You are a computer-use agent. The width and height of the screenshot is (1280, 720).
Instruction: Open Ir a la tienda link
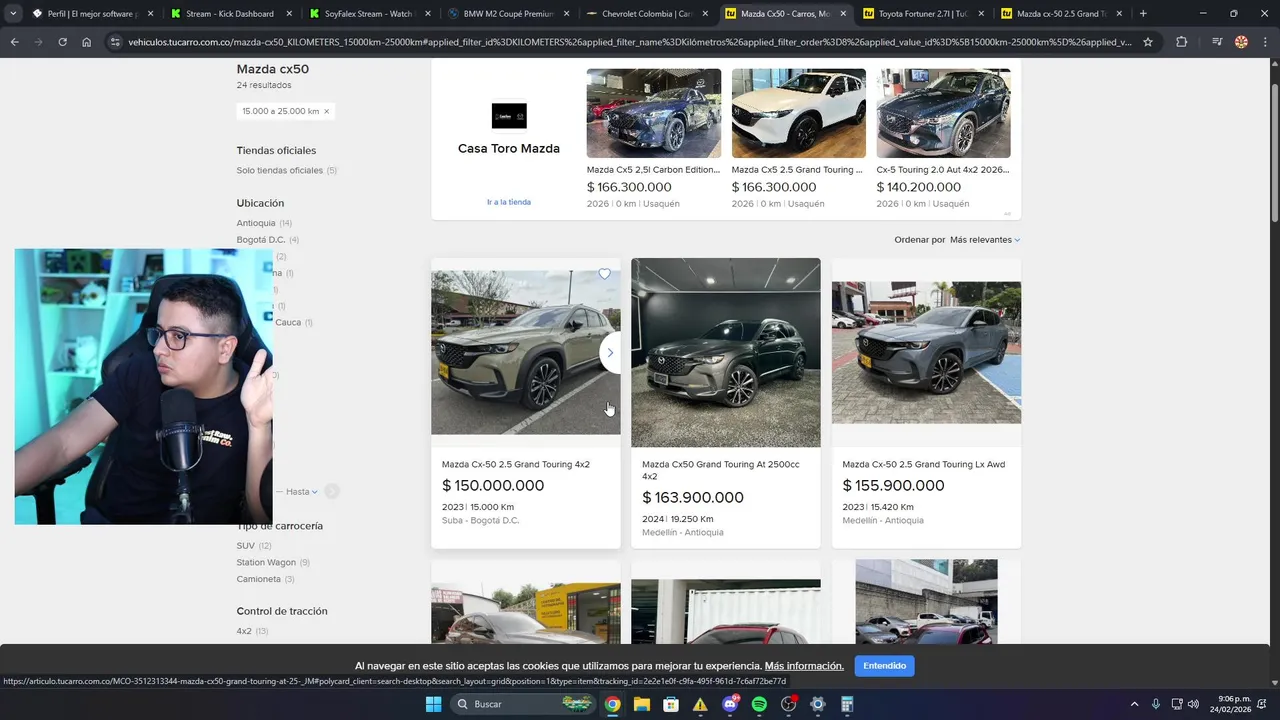click(509, 202)
